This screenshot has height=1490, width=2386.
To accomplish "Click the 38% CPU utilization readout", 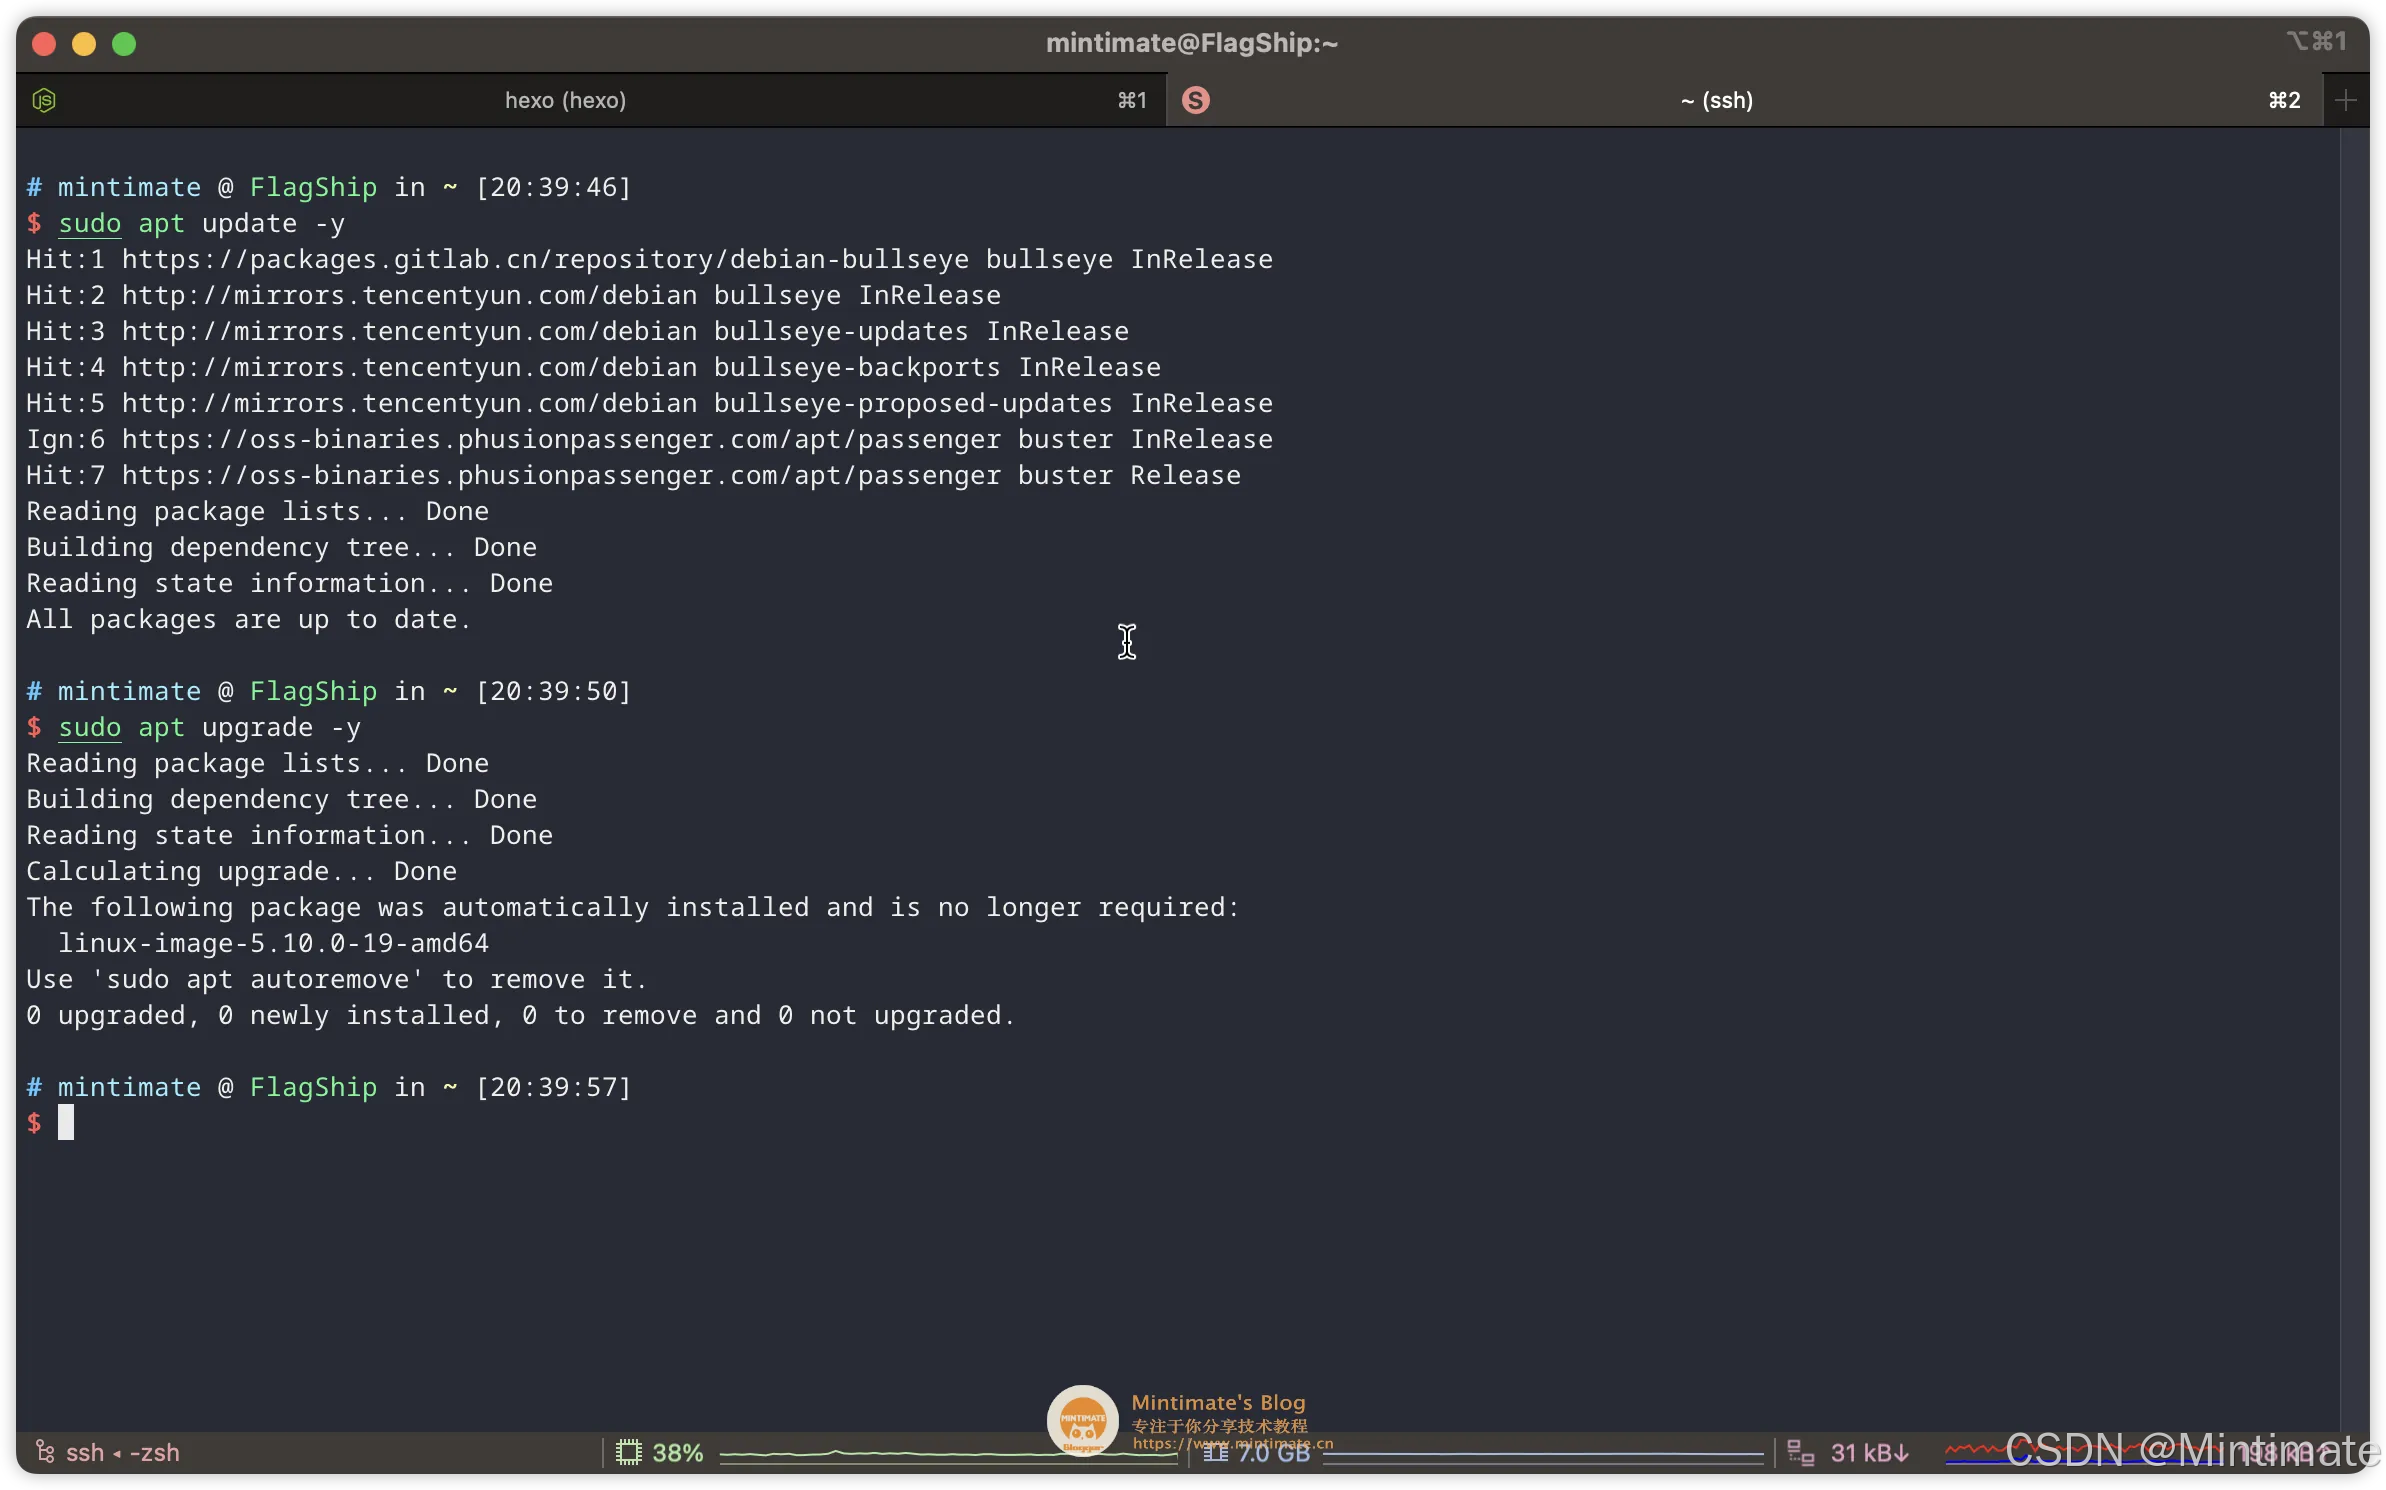I will pyautogui.click(x=677, y=1452).
